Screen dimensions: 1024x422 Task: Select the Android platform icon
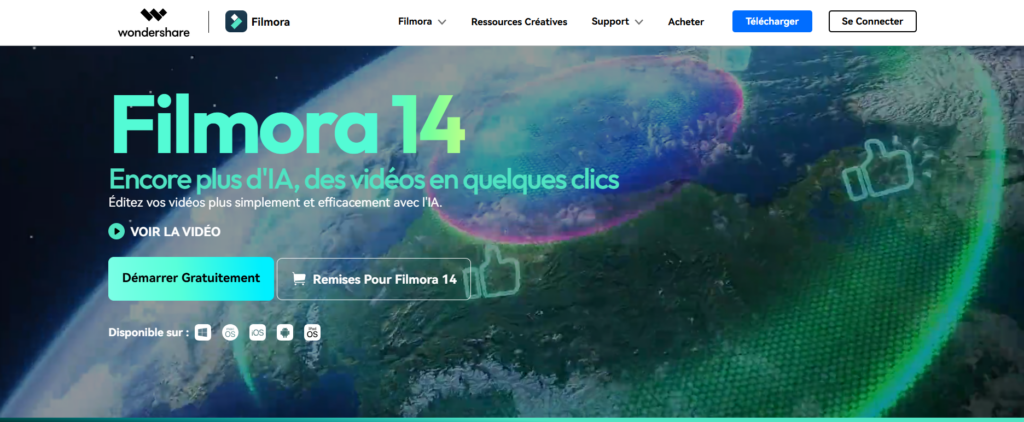(285, 332)
